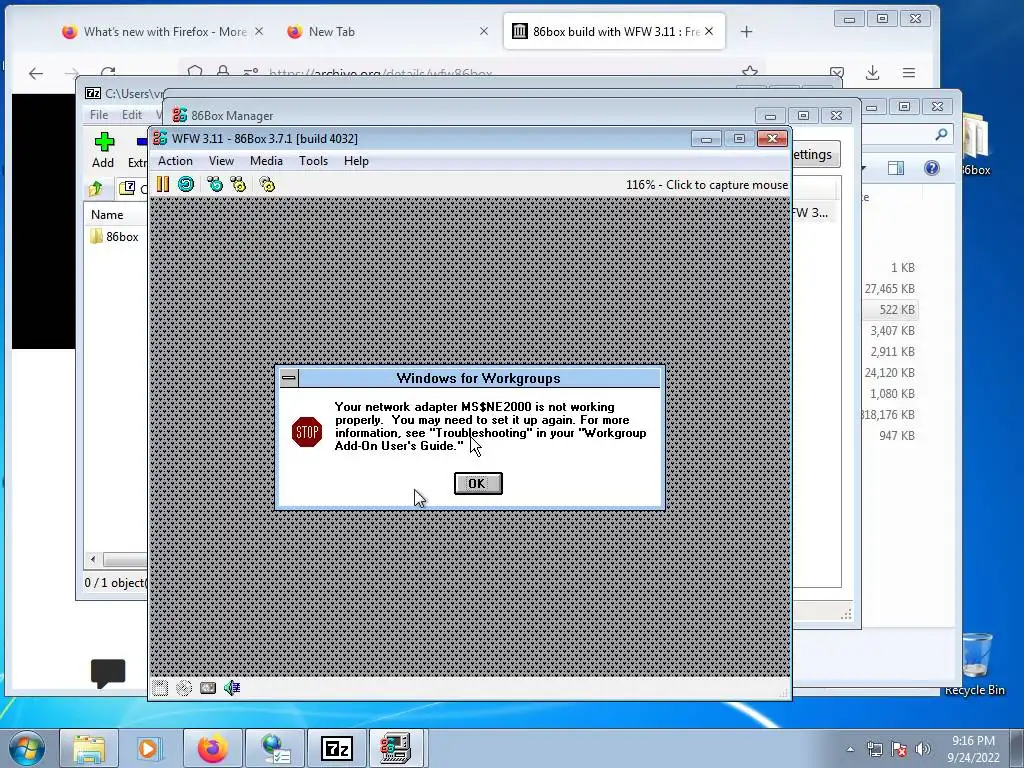Open the View menu in 86Box

coord(221,161)
